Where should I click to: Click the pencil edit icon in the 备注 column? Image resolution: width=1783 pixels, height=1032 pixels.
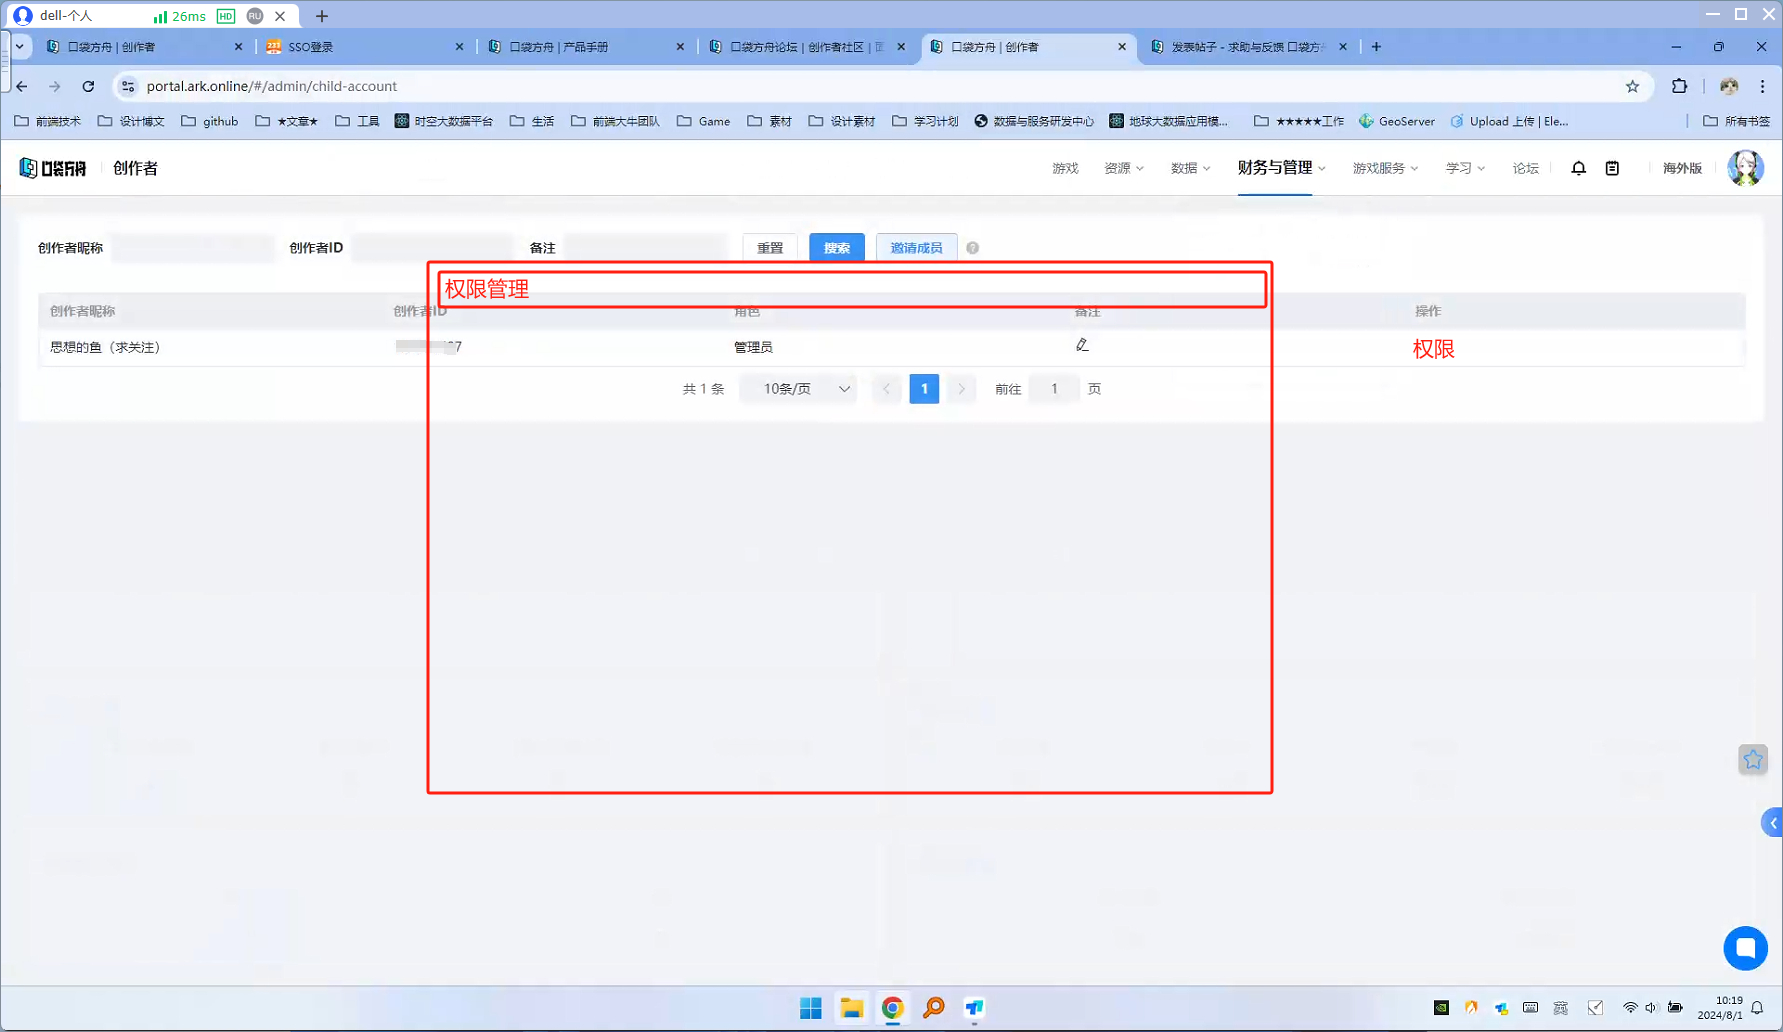point(1082,345)
